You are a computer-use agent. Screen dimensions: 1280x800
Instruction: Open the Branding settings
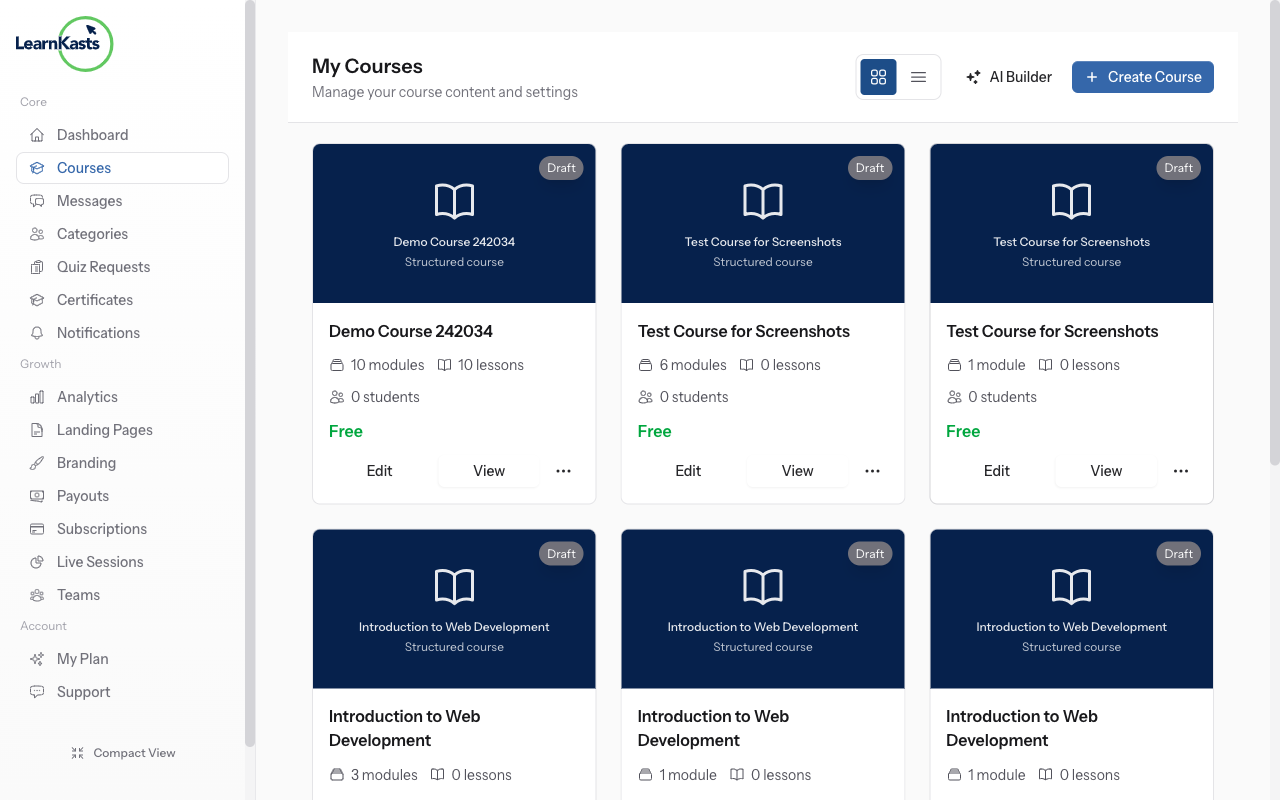(x=84, y=462)
